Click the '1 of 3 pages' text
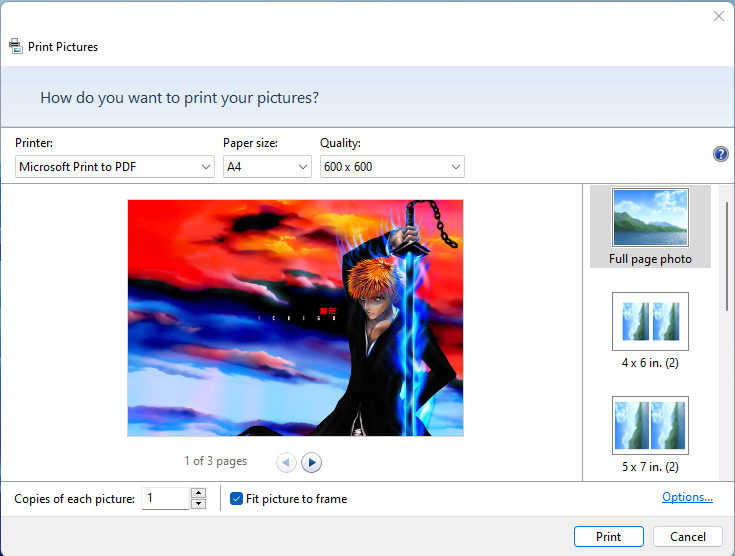Viewport: 735px width, 556px height. pos(216,461)
